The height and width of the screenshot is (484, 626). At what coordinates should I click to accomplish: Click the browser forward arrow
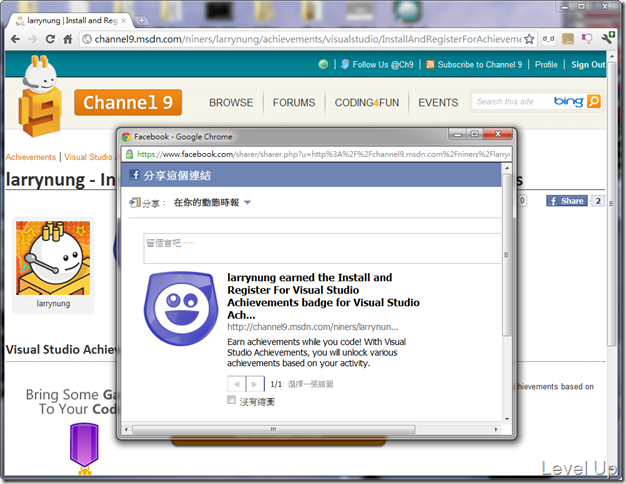coord(33,39)
